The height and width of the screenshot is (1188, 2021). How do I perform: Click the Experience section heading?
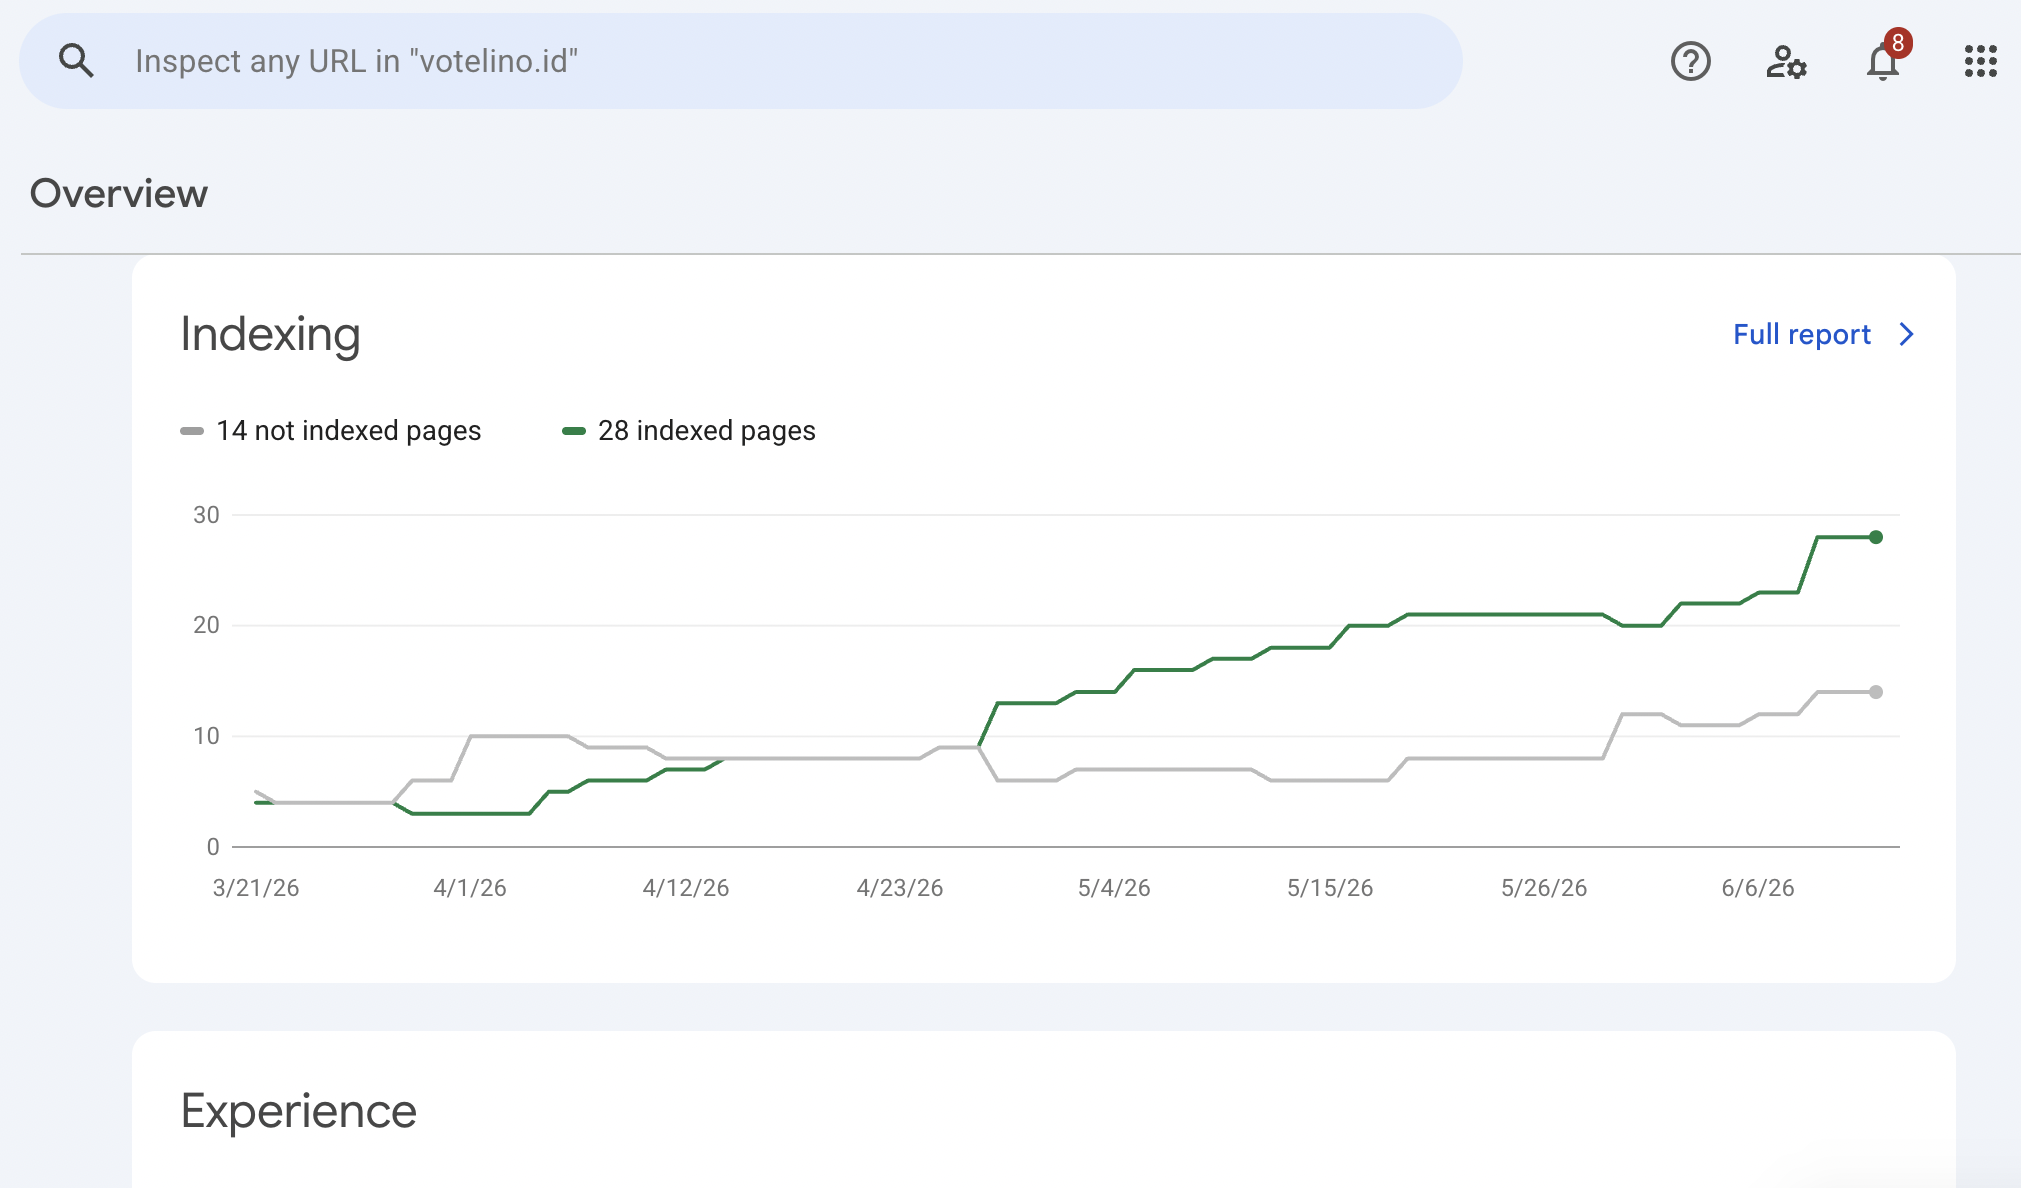(298, 1111)
